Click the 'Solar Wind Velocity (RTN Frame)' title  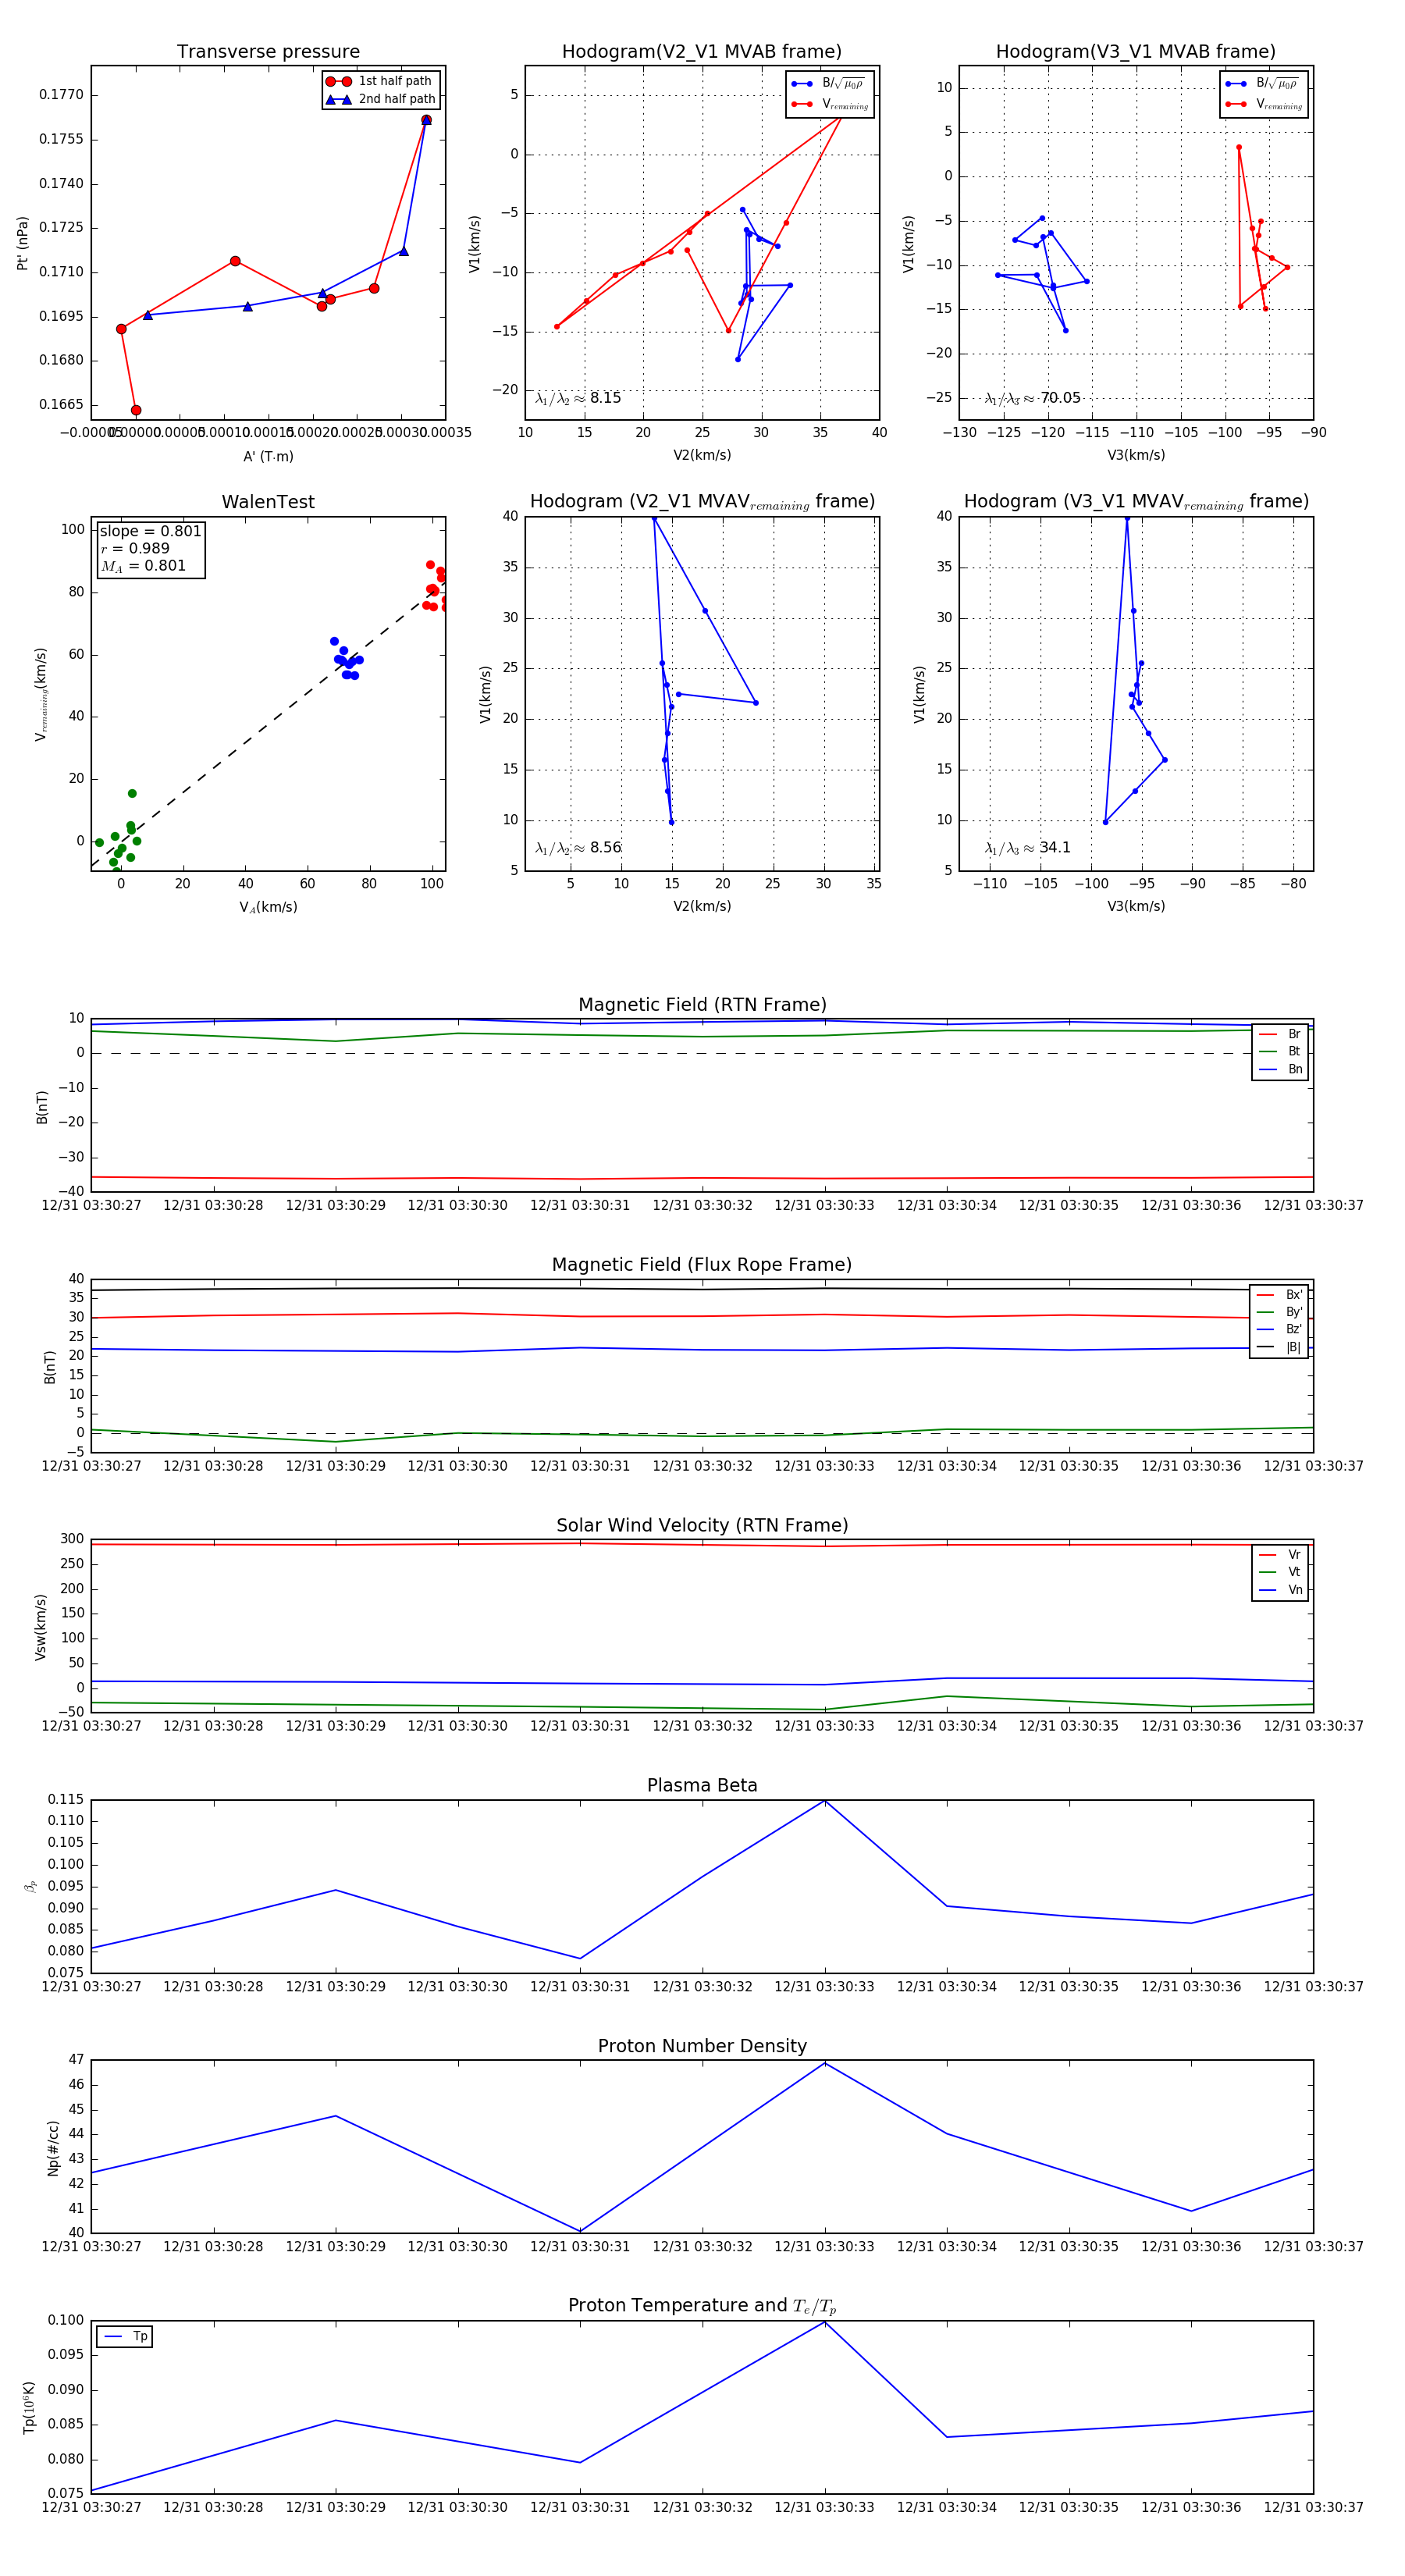coord(702,1525)
